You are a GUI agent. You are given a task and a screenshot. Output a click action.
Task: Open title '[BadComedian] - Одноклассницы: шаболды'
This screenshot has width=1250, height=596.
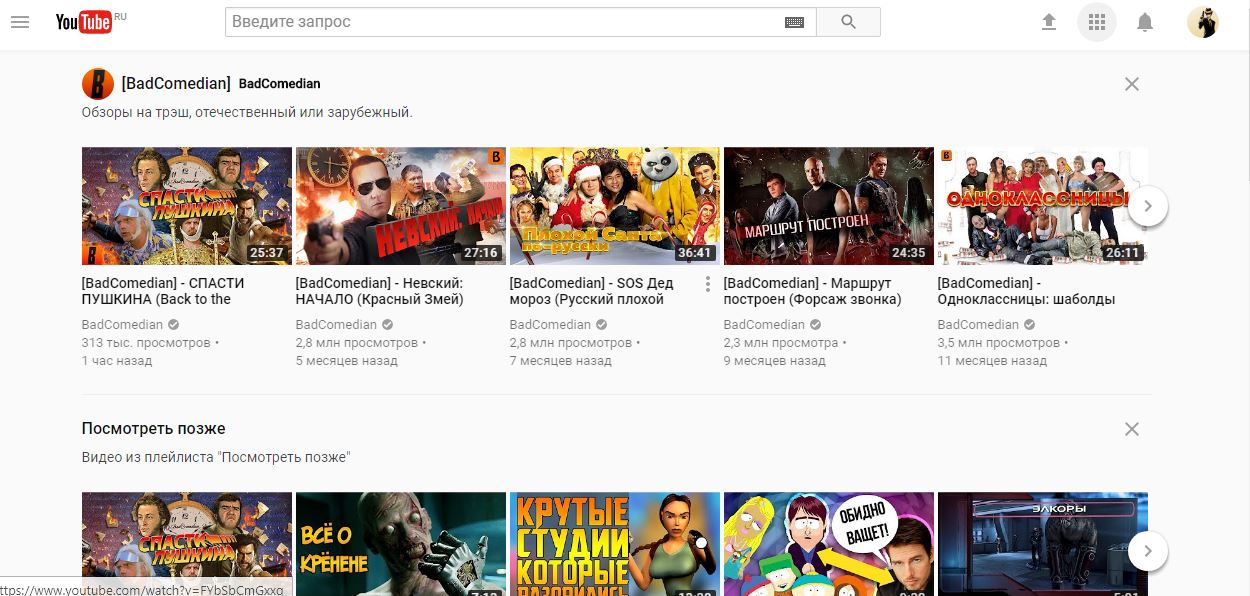pyautogui.click(x=1027, y=291)
